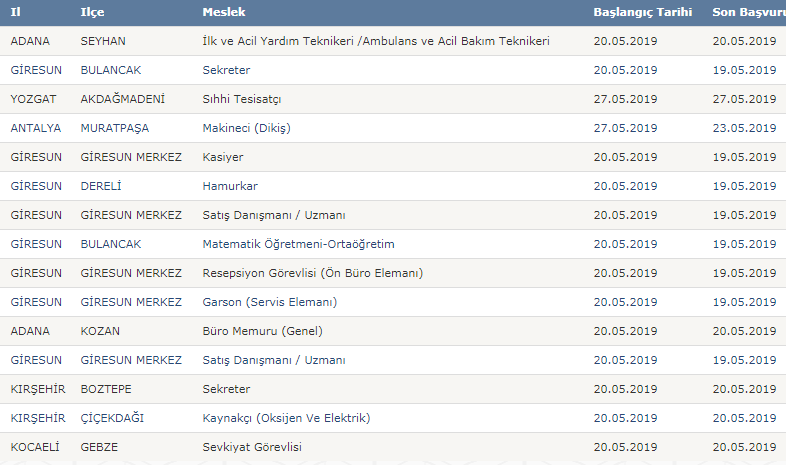Open Kaynakçı (Oksijen Ve Elektrik) listing
Image resolution: width=786 pixels, height=465 pixels.
pos(286,418)
